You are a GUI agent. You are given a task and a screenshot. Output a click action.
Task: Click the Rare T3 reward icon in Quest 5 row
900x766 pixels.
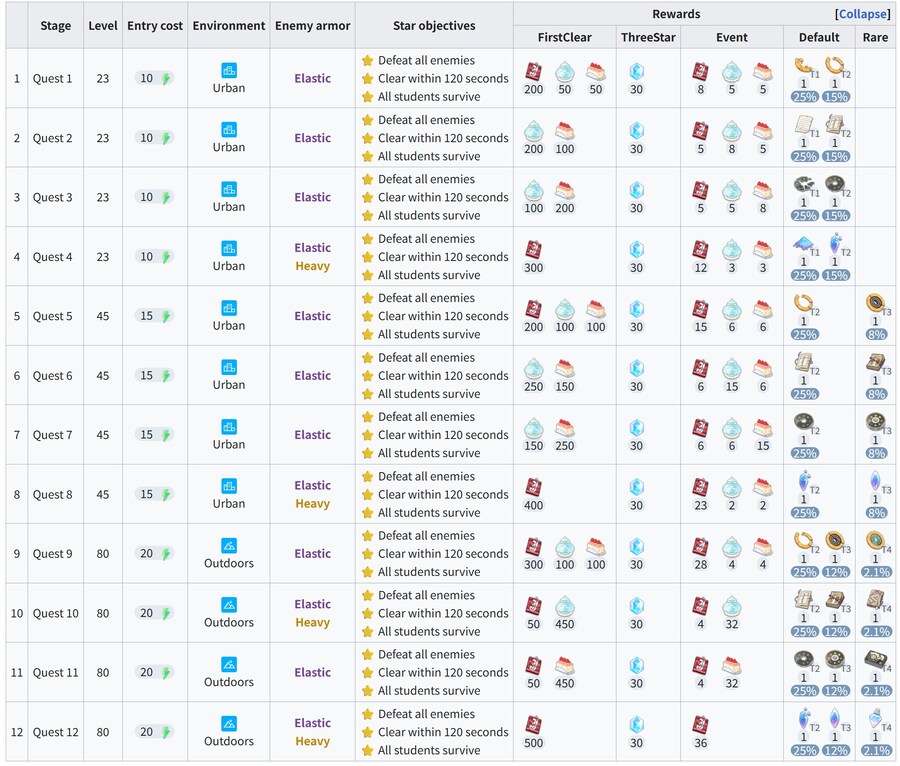coord(875,305)
